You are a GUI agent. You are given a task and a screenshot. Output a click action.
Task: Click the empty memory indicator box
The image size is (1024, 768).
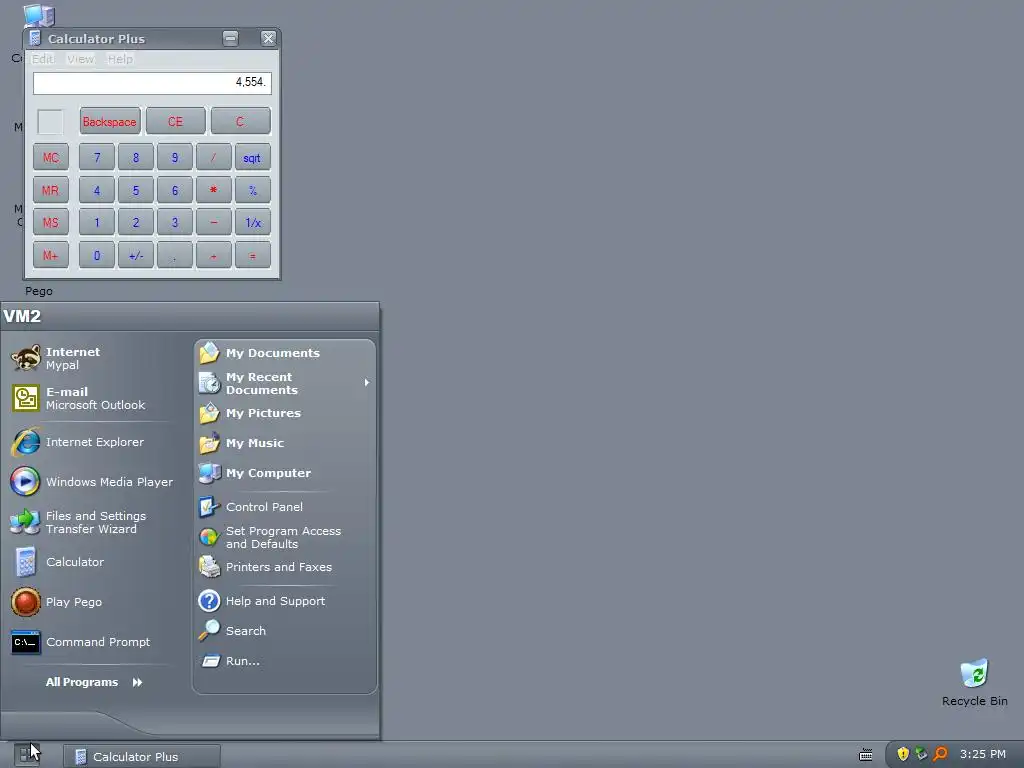(x=50, y=122)
